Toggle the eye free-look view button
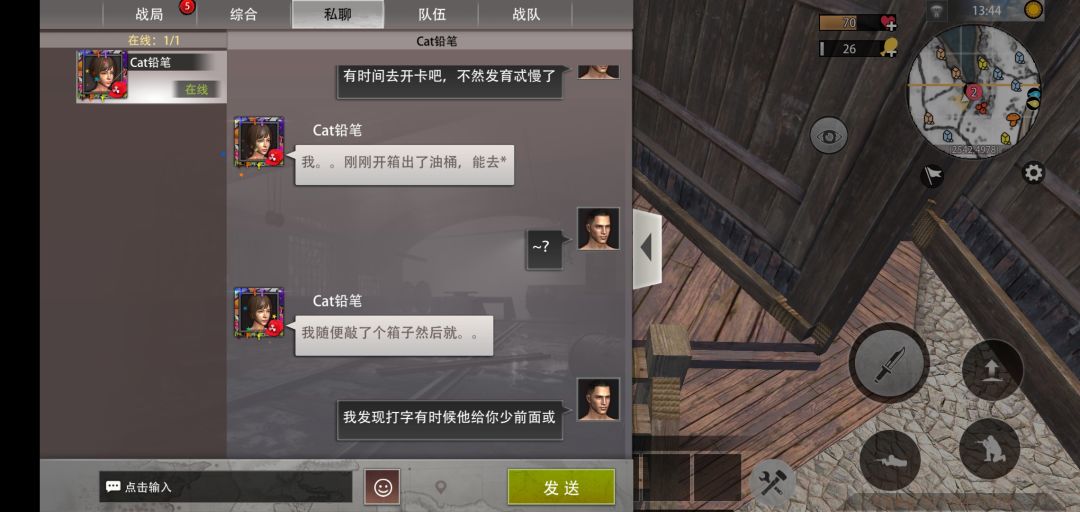Viewport: 1080px width, 512px height. (828, 136)
